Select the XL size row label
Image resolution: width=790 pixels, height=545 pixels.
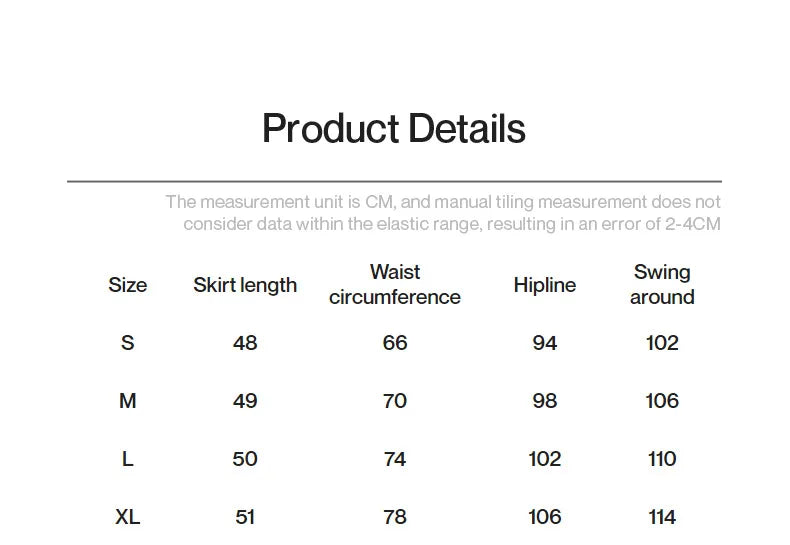(x=127, y=517)
